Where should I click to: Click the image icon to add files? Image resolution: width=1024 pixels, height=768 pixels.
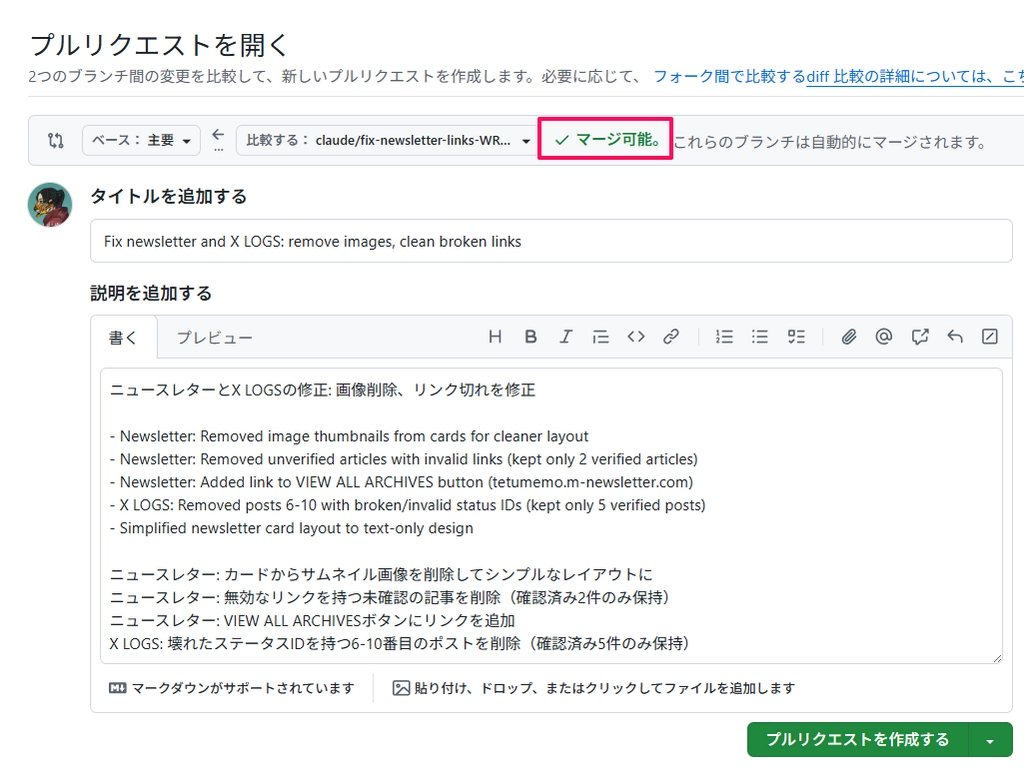(x=401, y=688)
